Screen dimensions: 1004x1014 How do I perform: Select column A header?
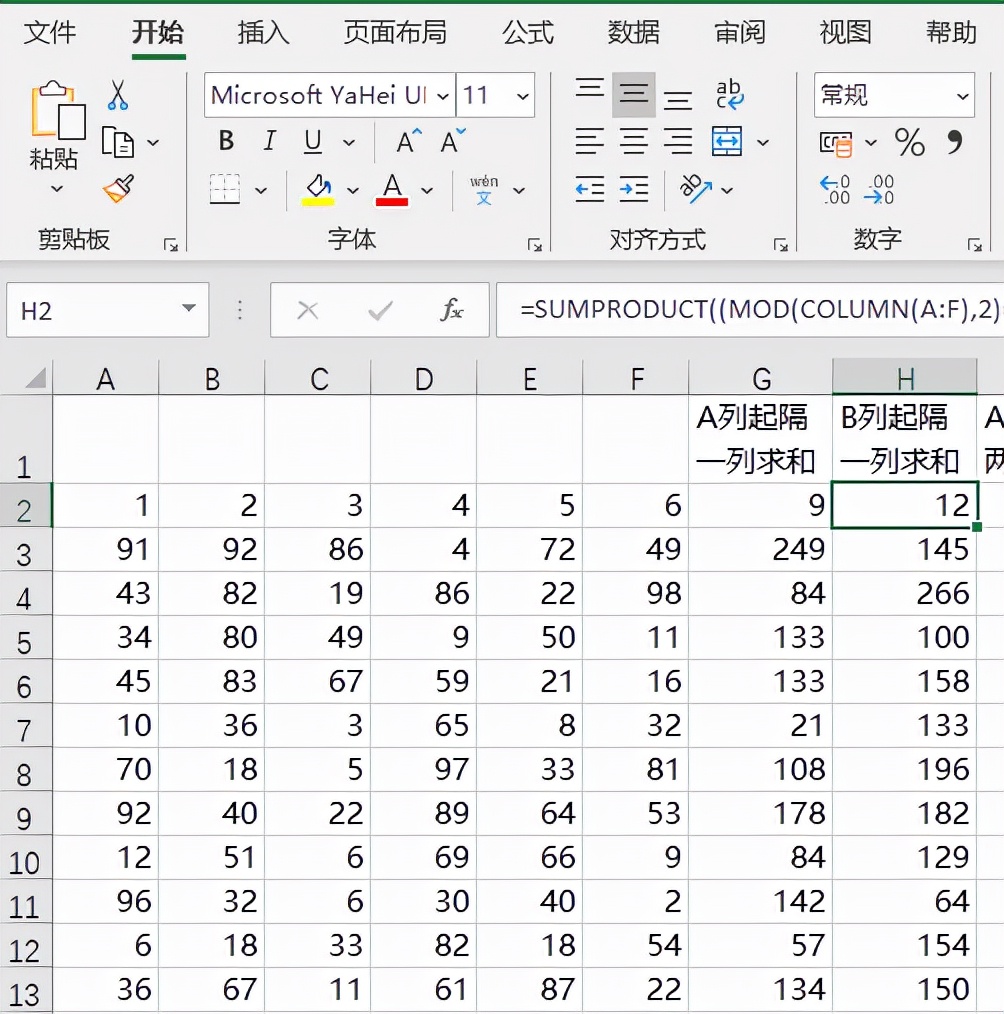[105, 378]
